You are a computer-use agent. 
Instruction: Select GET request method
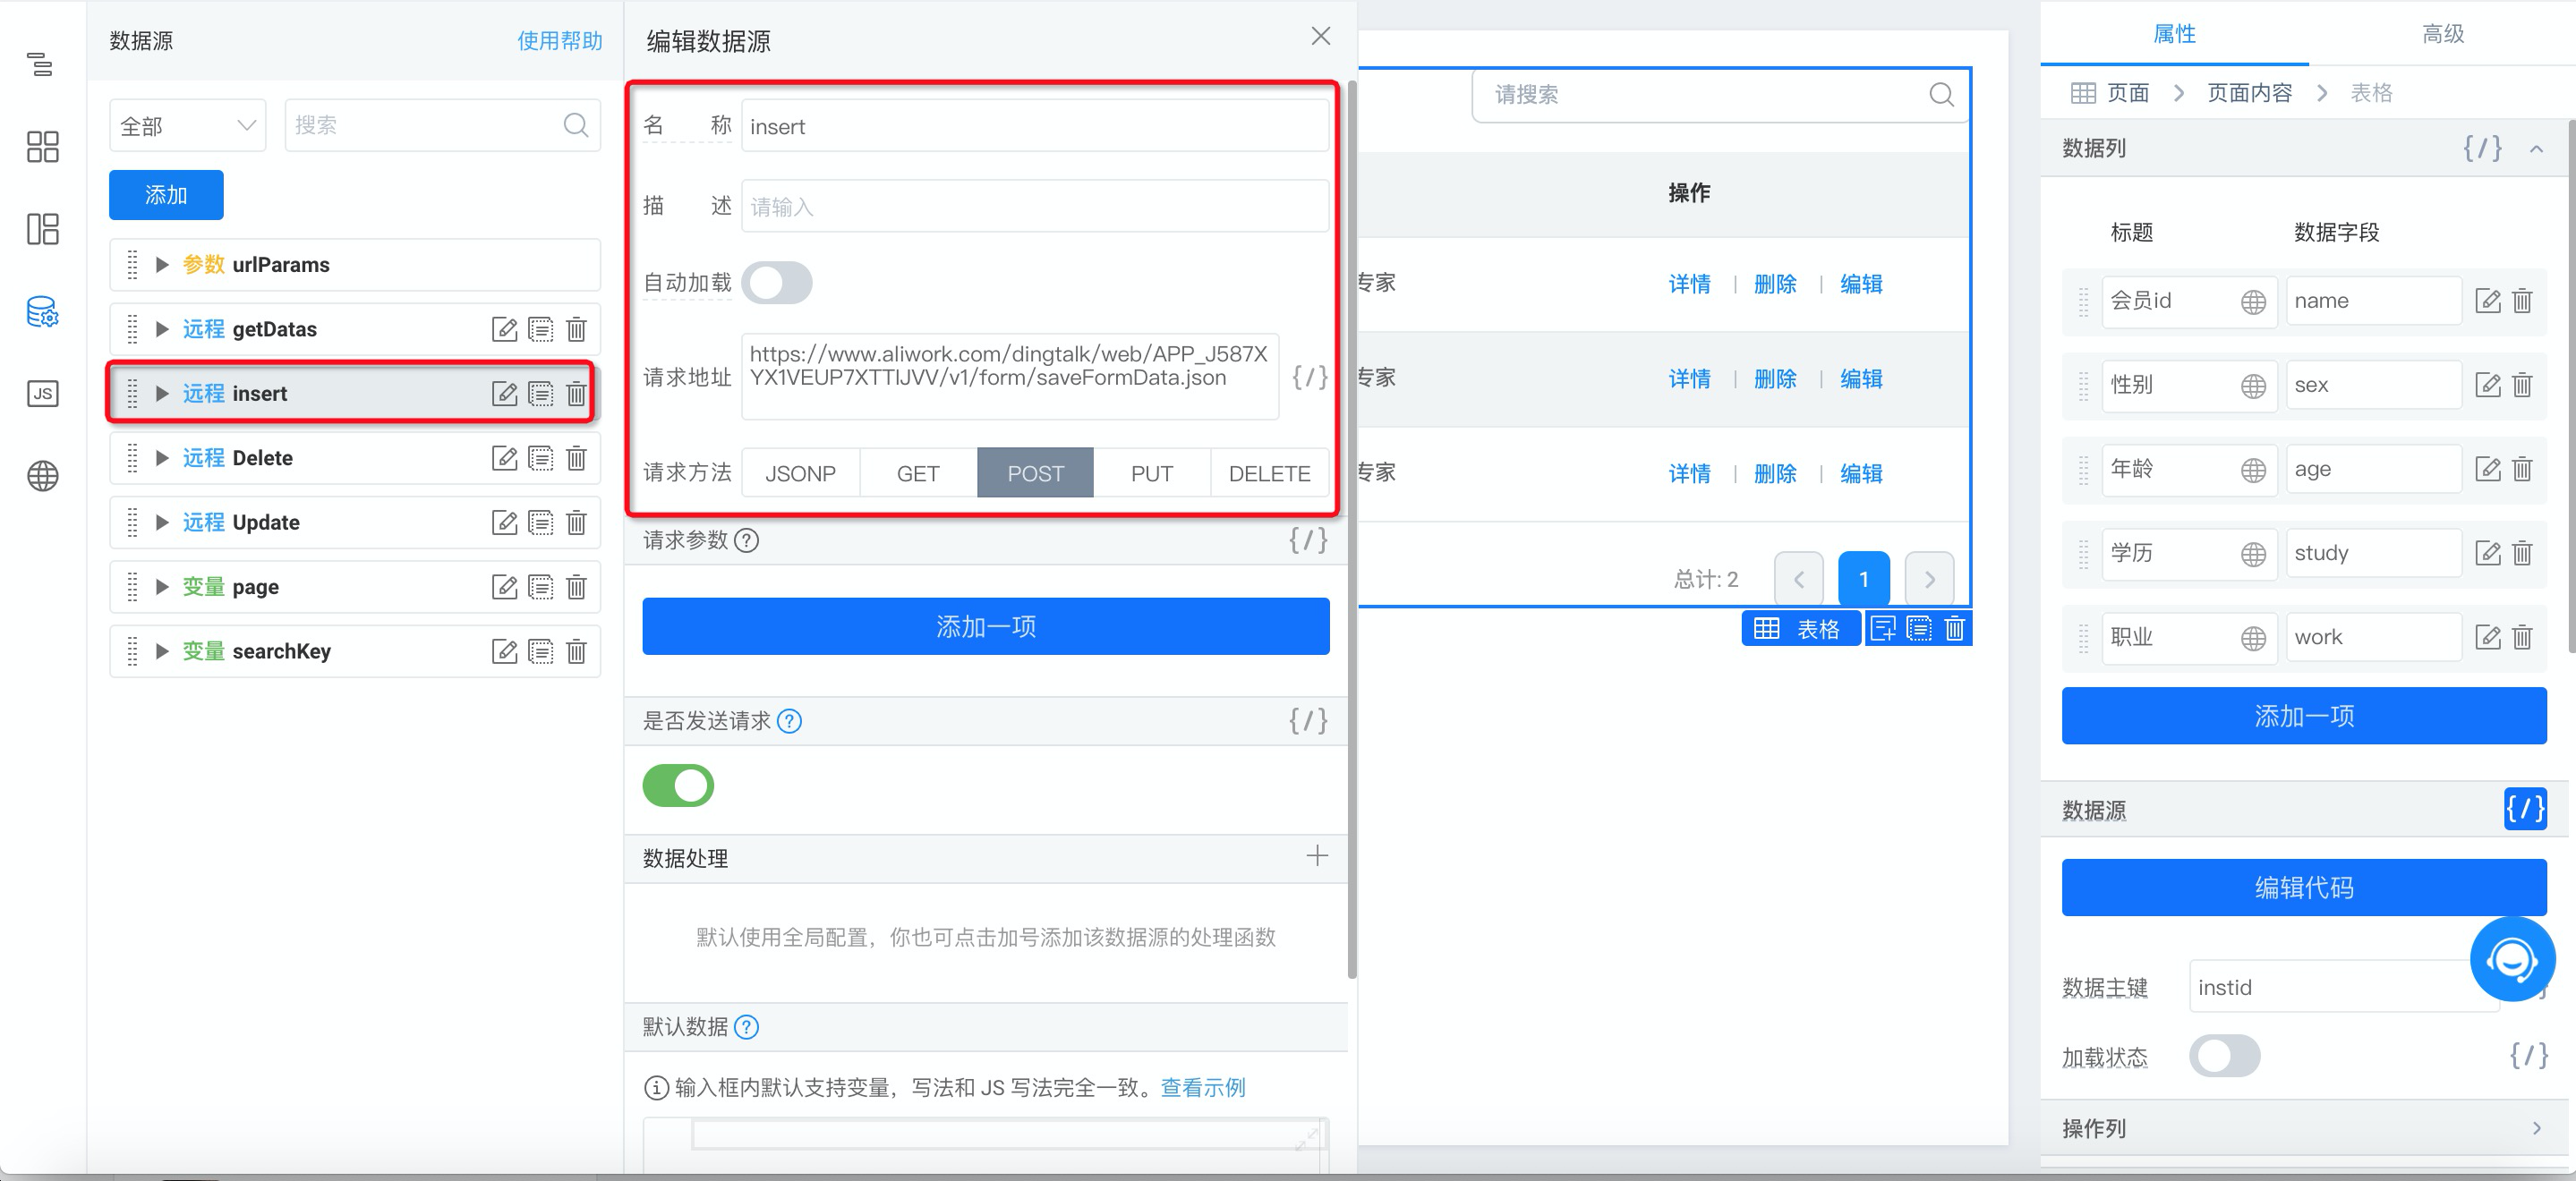tap(918, 473)
